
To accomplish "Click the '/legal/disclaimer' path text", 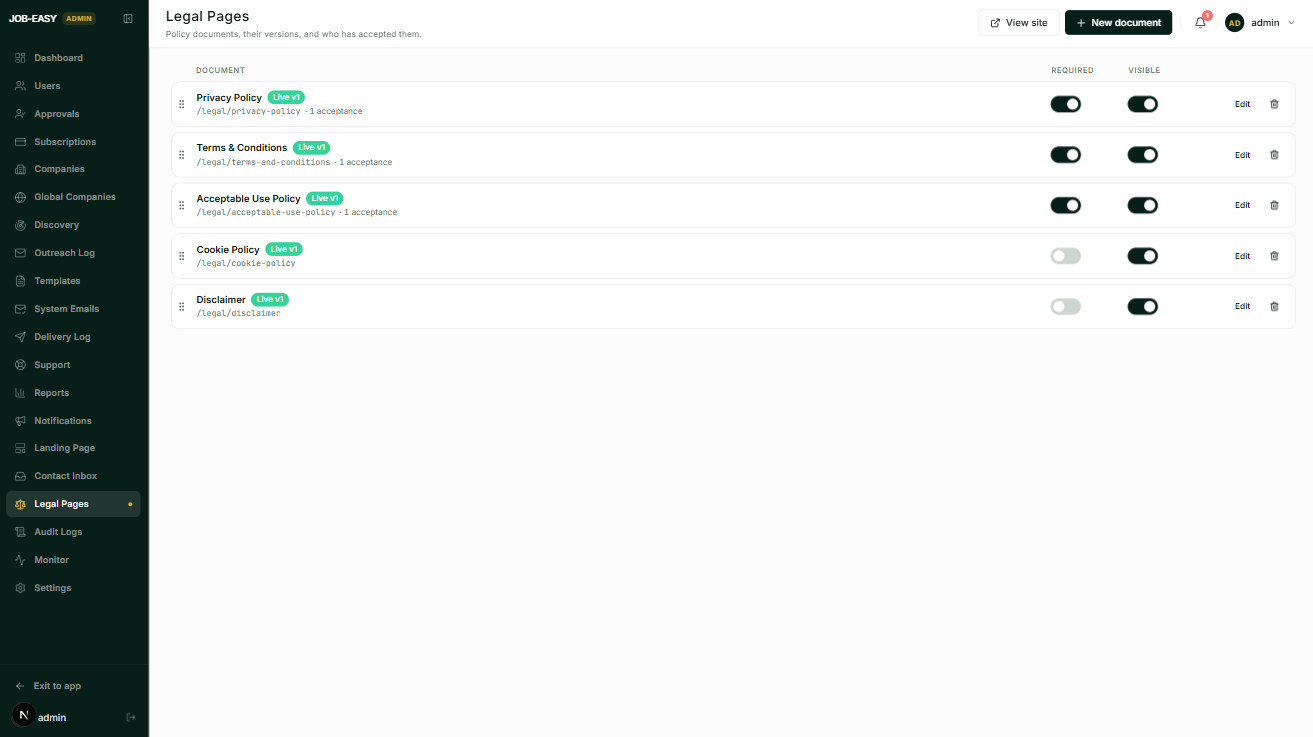I will coord(238,313).
